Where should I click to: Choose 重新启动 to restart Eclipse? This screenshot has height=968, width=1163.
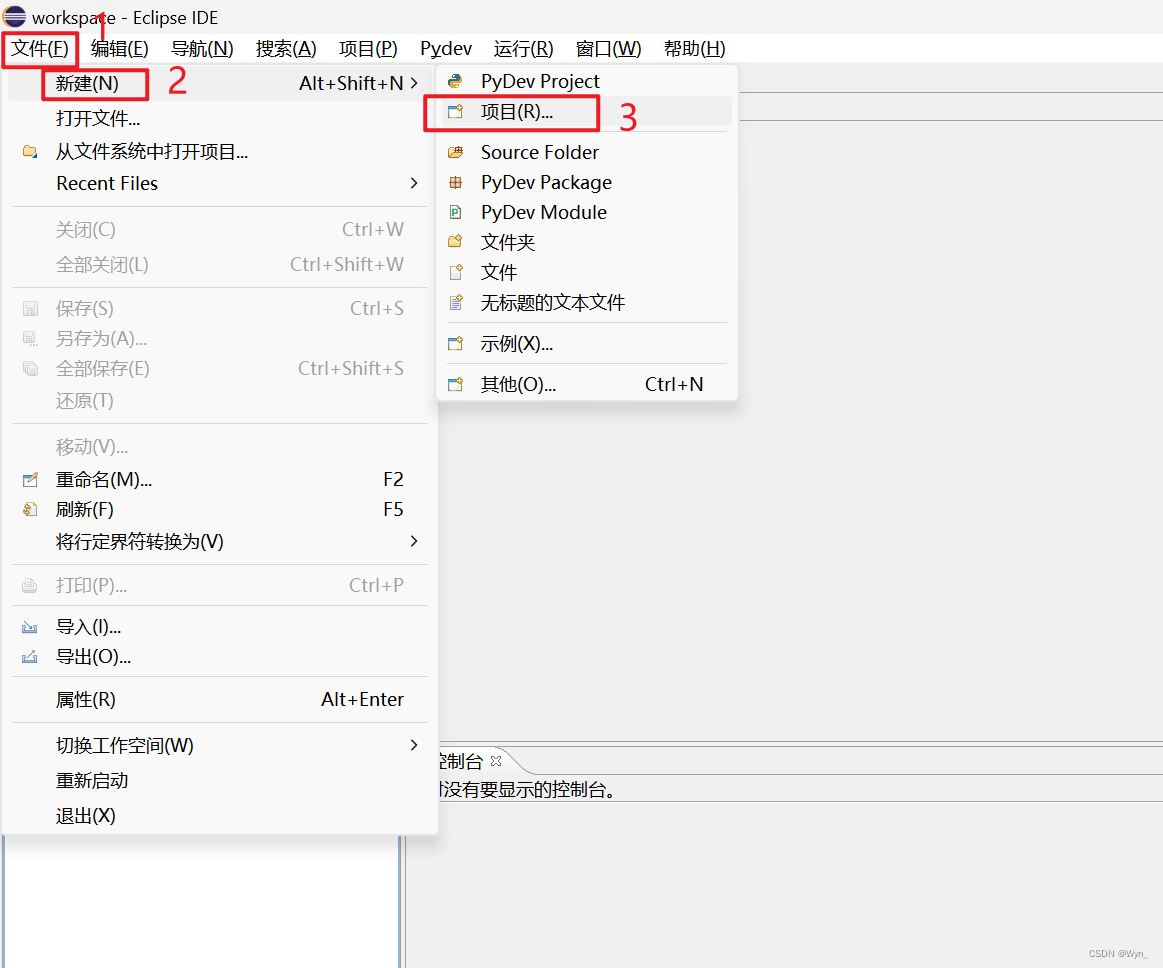click(x=218, y=780)
